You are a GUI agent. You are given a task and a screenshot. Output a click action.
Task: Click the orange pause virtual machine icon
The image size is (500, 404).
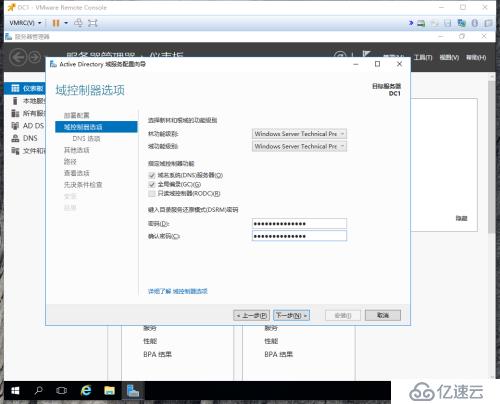(x=56, y=23)
